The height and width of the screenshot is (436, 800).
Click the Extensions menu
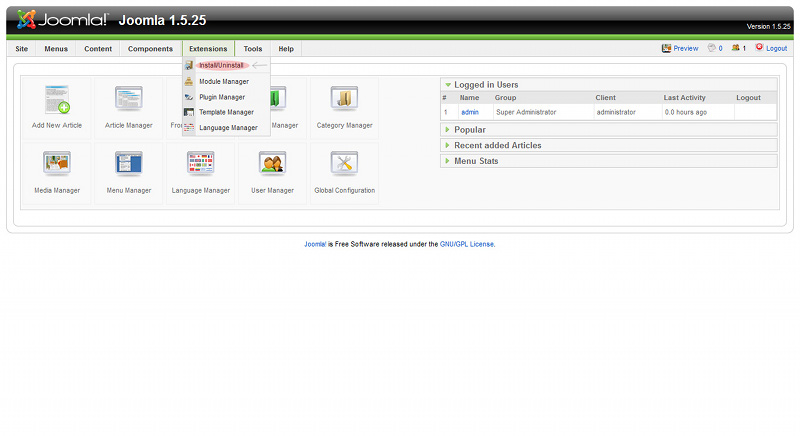208,49
